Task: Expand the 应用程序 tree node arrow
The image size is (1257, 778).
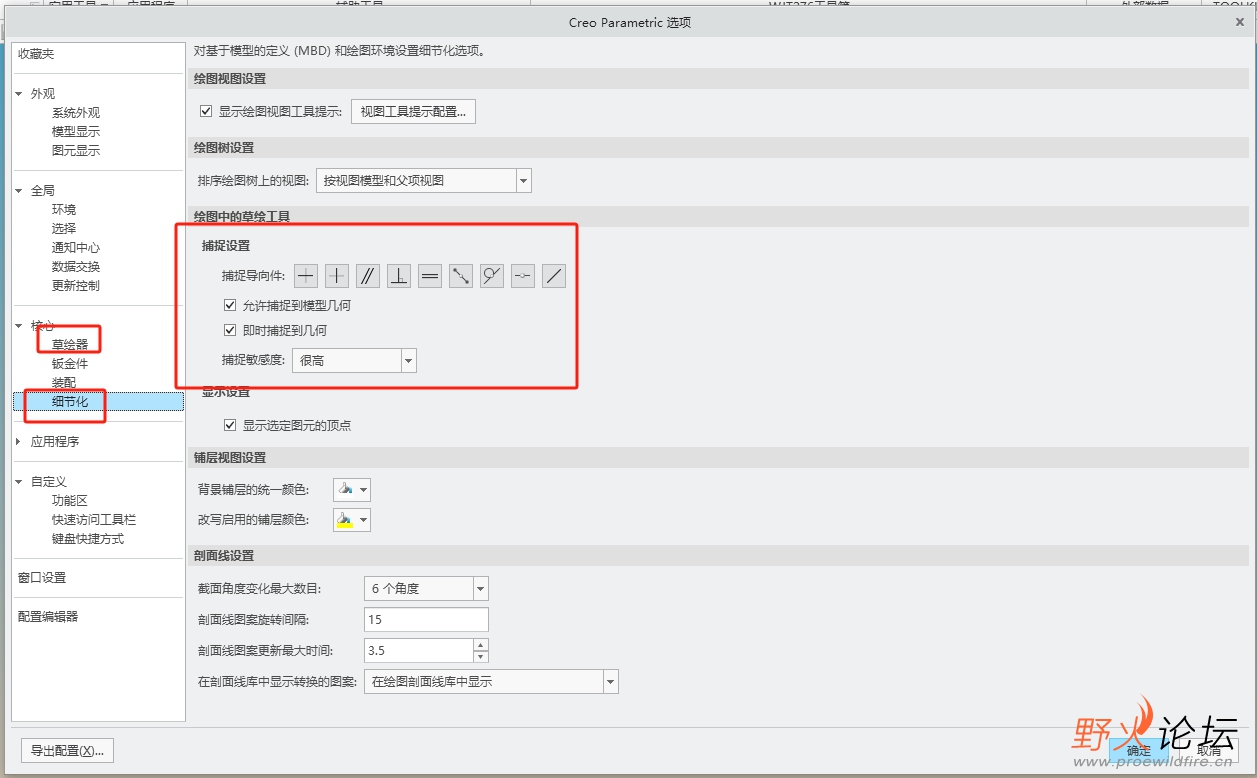Action: coord(19,441)
